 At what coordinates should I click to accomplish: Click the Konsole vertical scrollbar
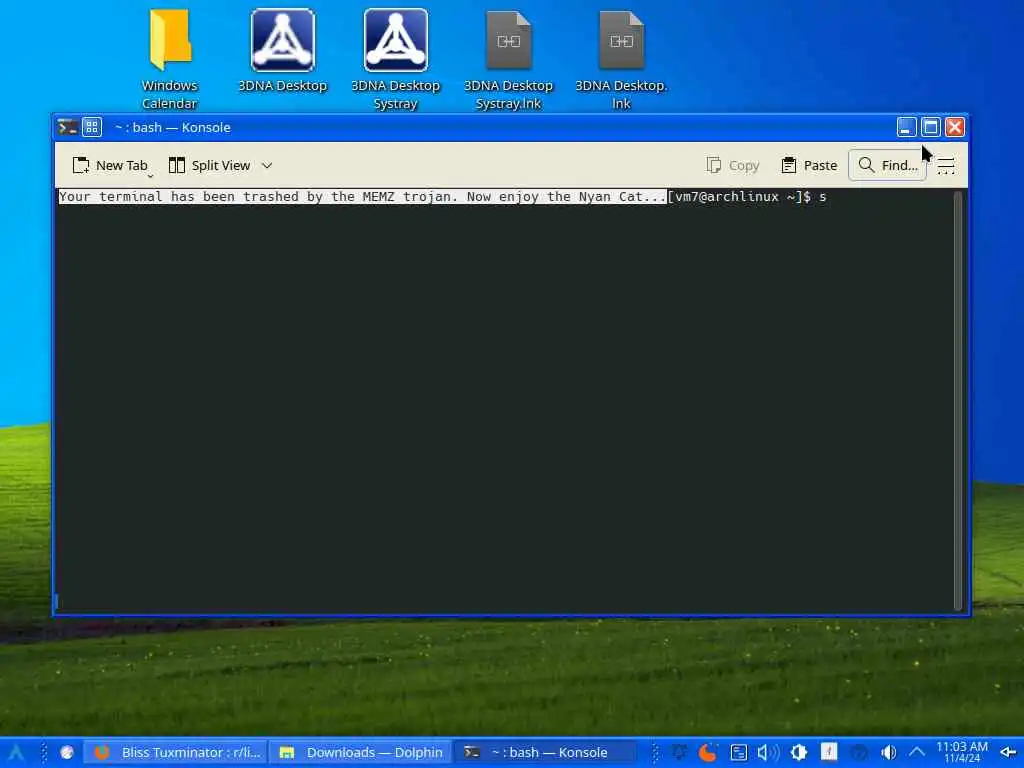point(958,400)
